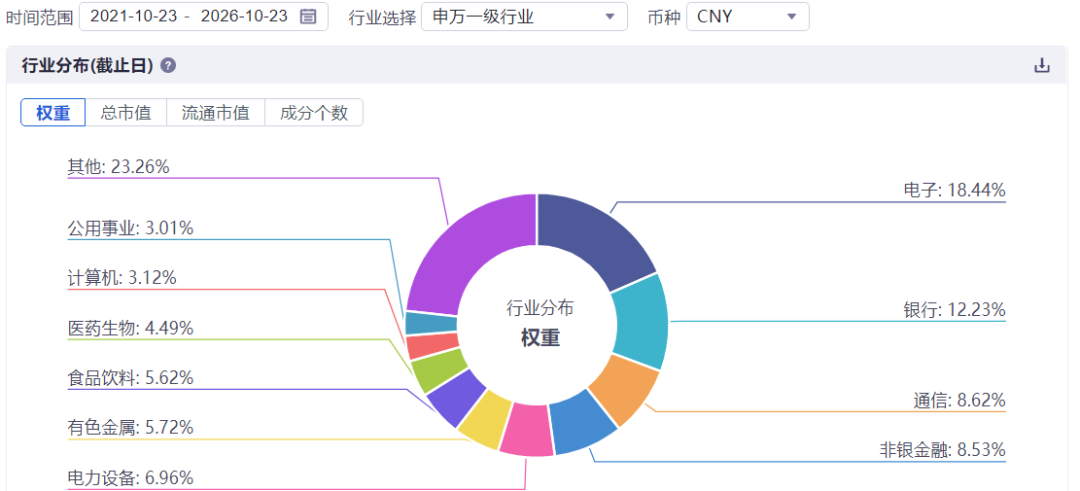Click the 行业选择 label

tap(382, 17)
